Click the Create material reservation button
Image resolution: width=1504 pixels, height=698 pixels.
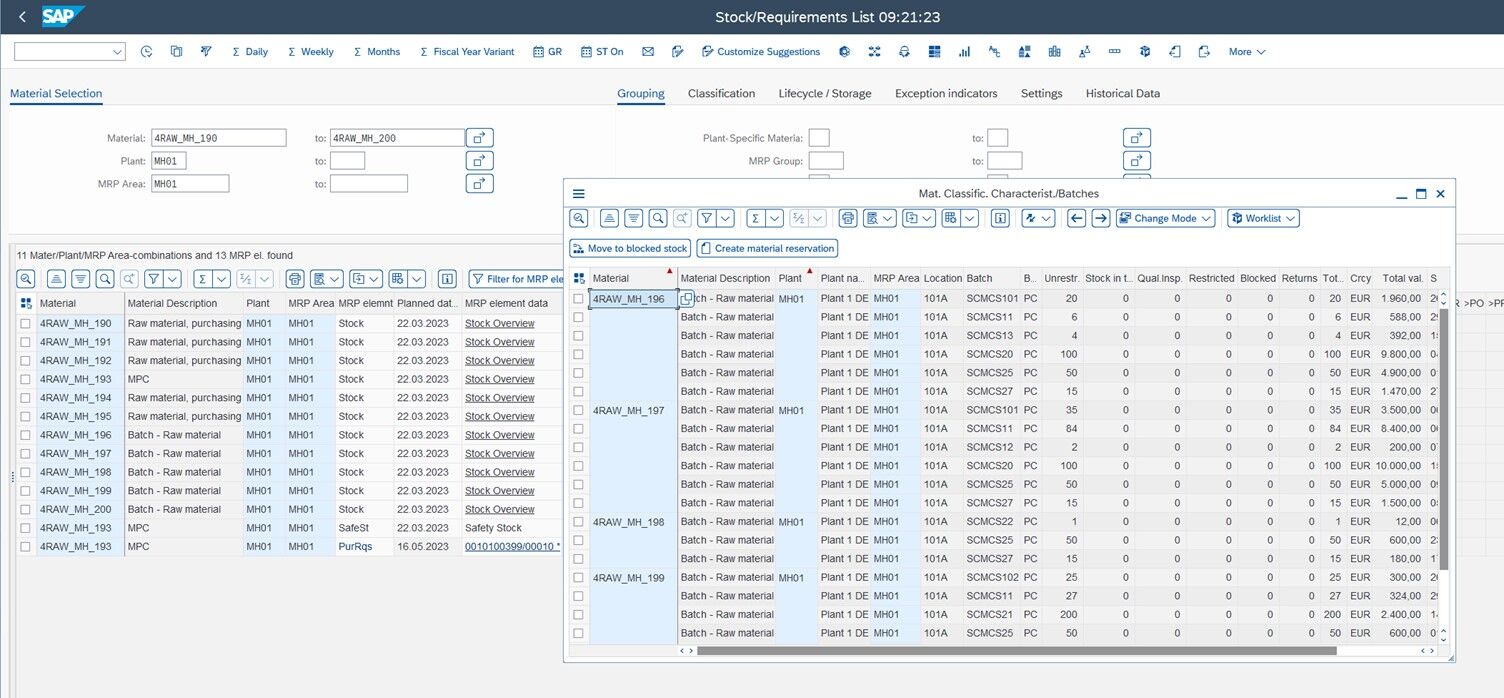(767, 248)
